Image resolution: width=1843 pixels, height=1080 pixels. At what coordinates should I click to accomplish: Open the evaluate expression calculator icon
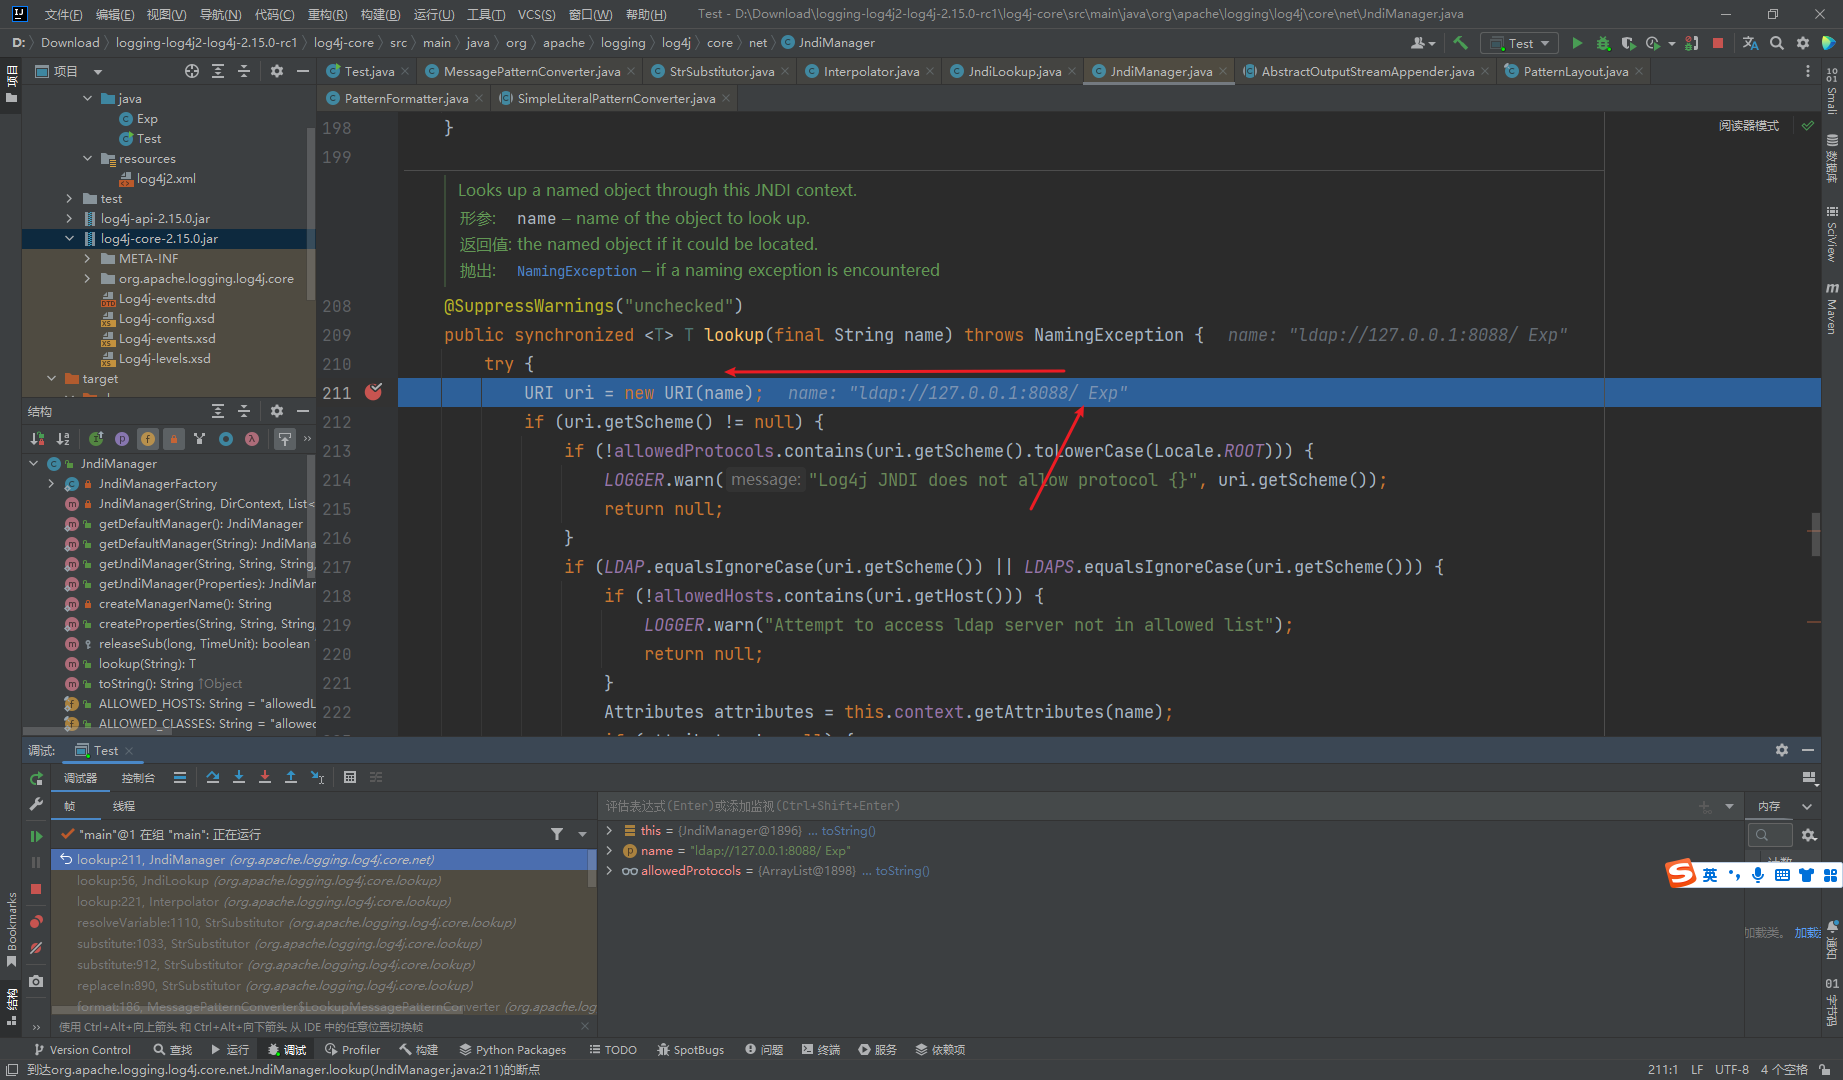[350, 777]
